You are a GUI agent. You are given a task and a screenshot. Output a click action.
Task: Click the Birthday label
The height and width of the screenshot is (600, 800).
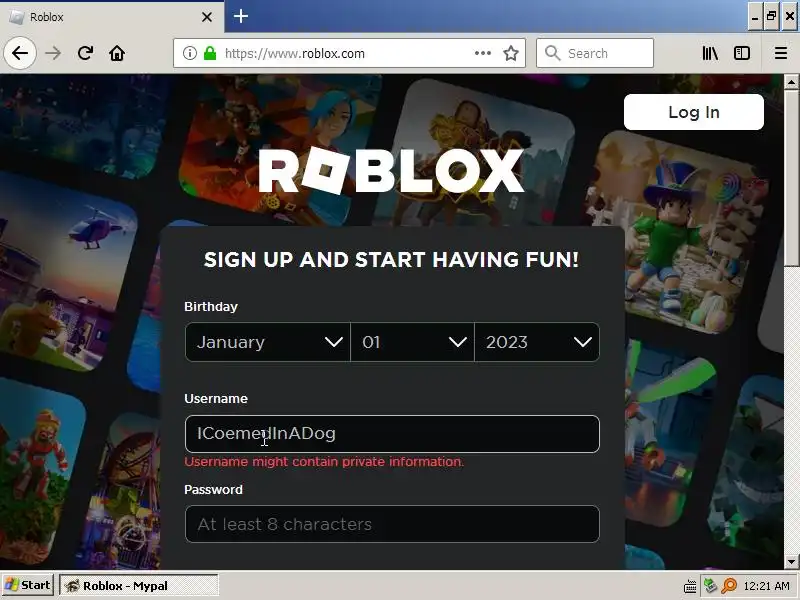click(211, 307)
